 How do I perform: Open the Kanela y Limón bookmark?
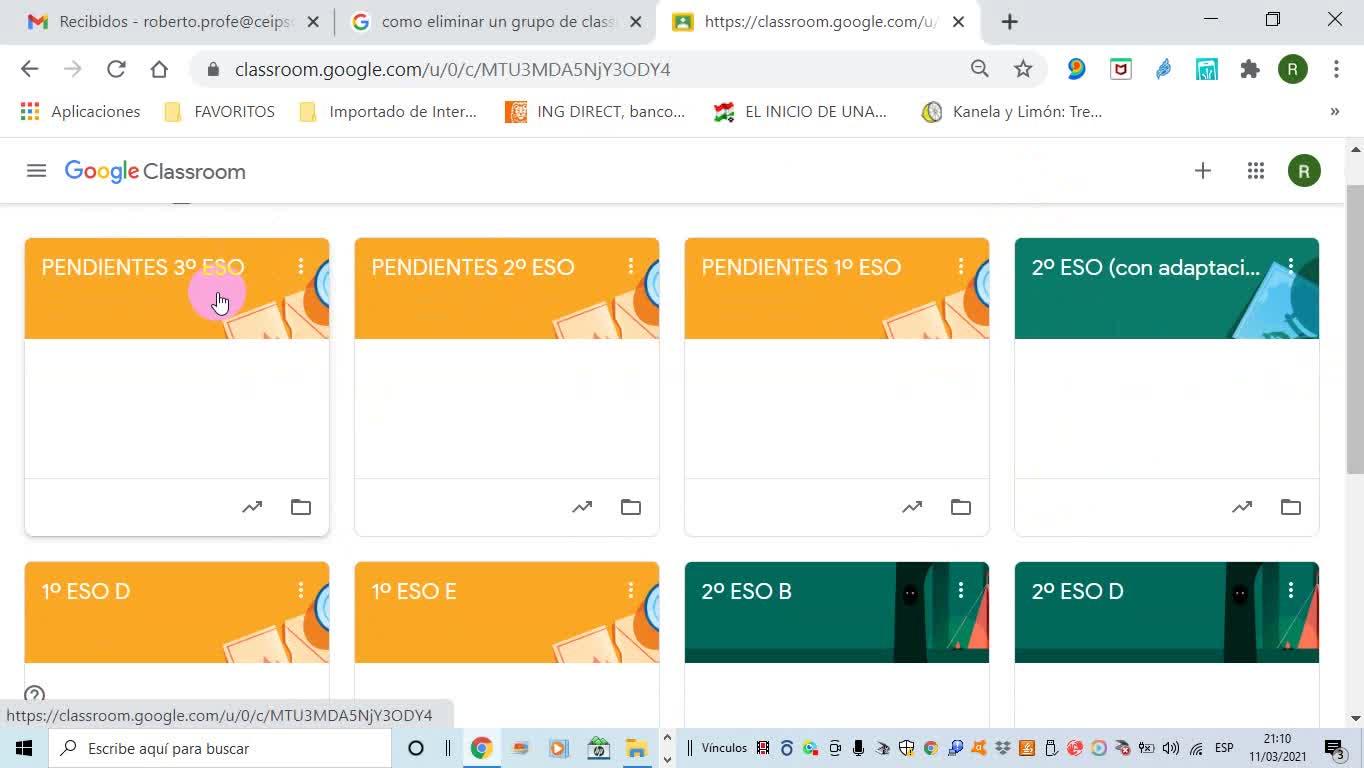coord(1011,111)
